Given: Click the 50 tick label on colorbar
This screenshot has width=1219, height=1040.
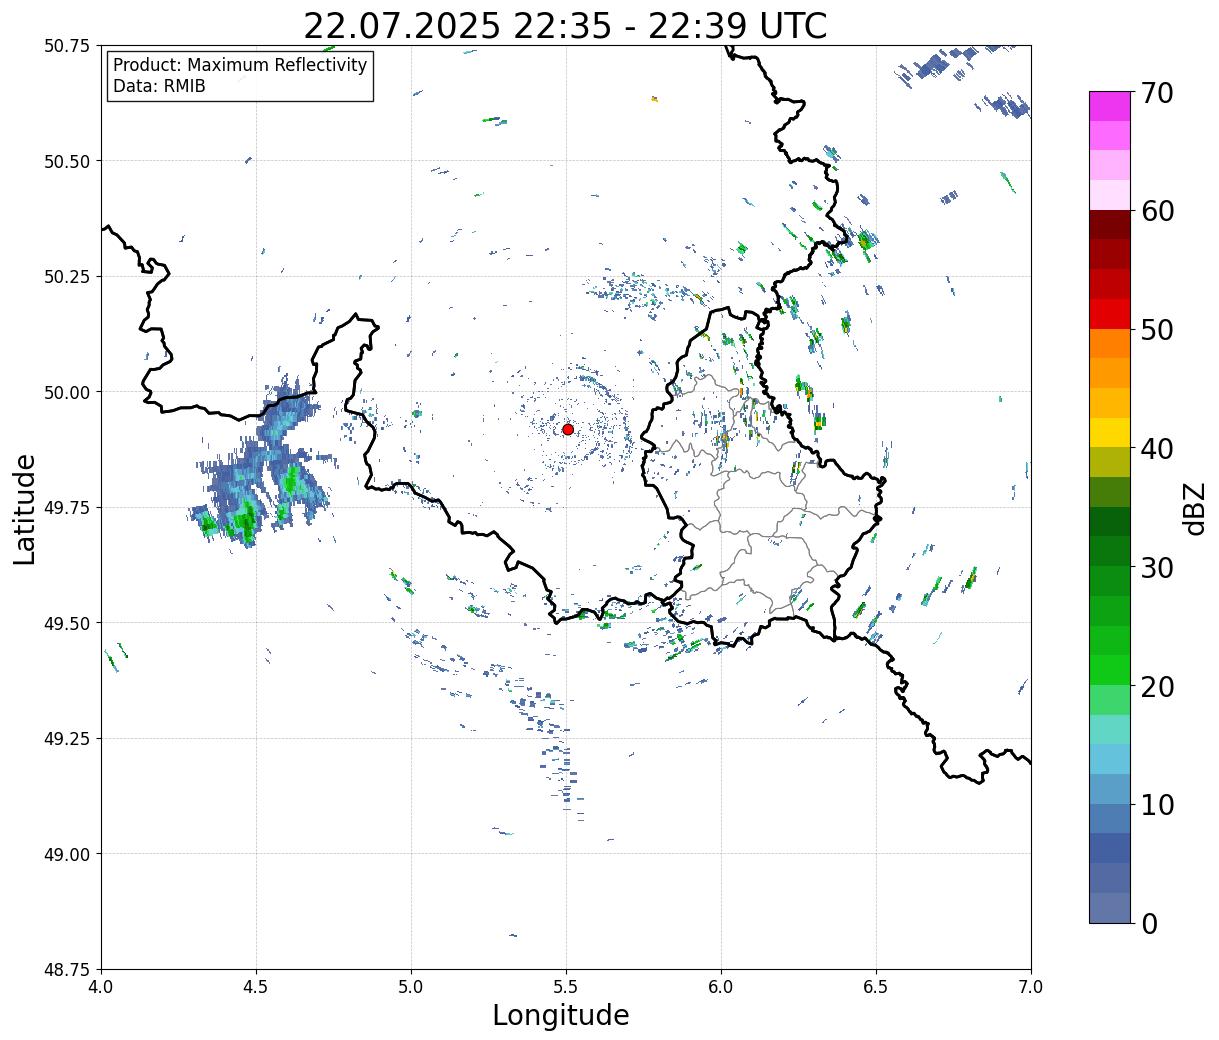Looking at the screenshot, I should coord(1156,330).
